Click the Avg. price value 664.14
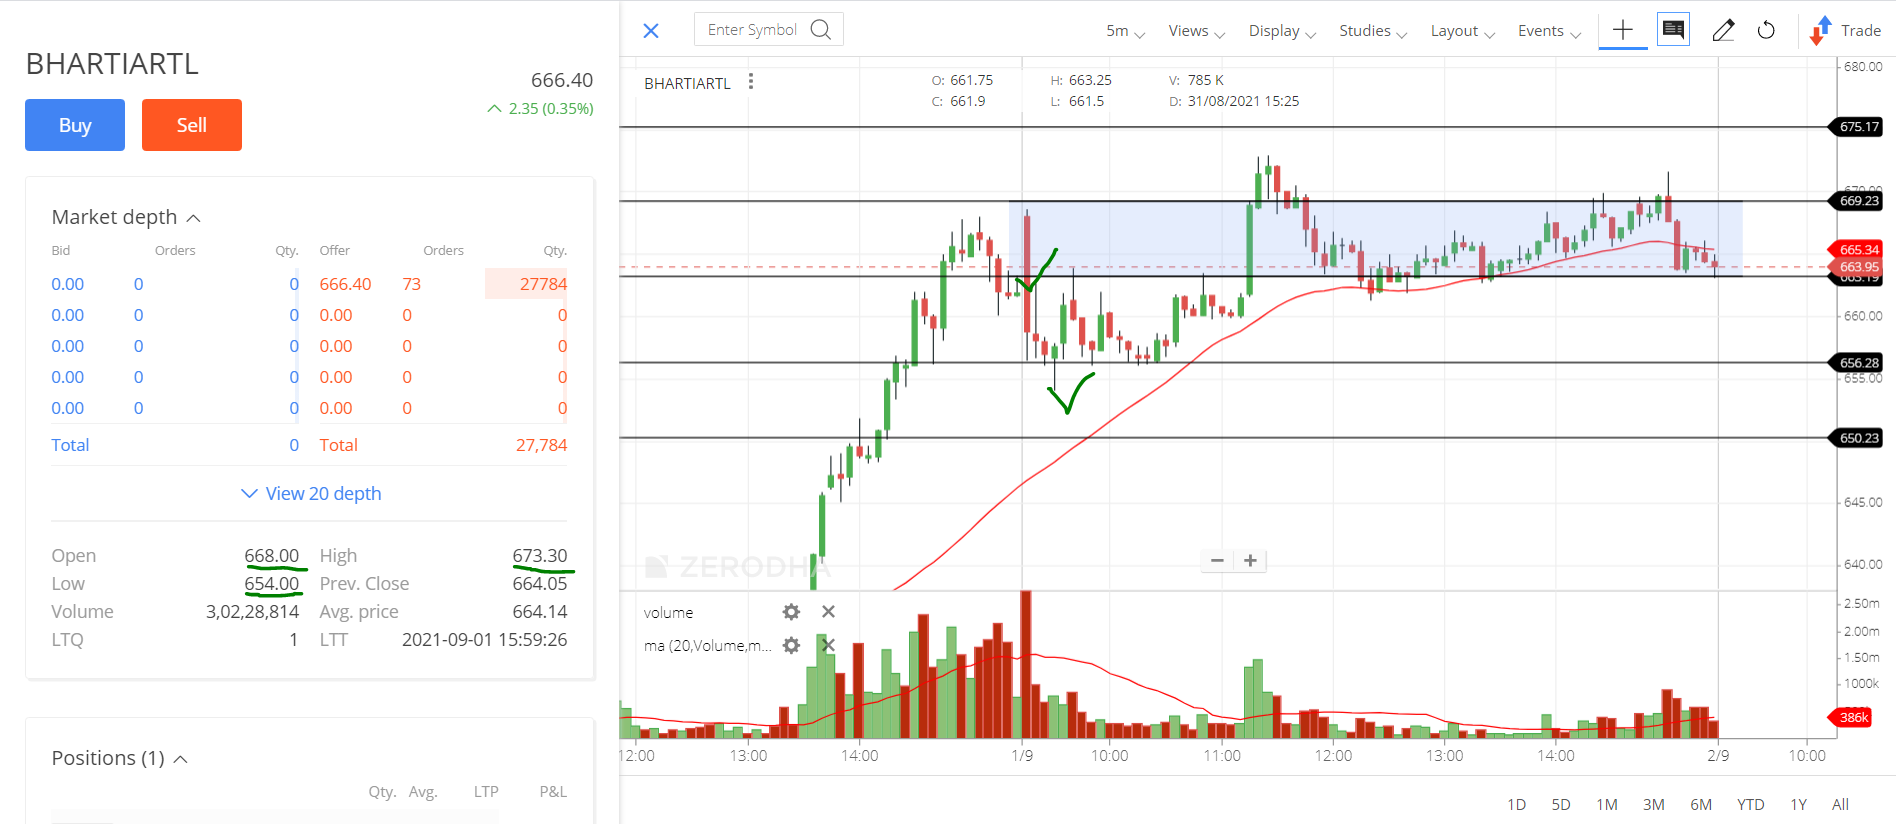This screenshot has width=1896, height=824. click(540, 611)
